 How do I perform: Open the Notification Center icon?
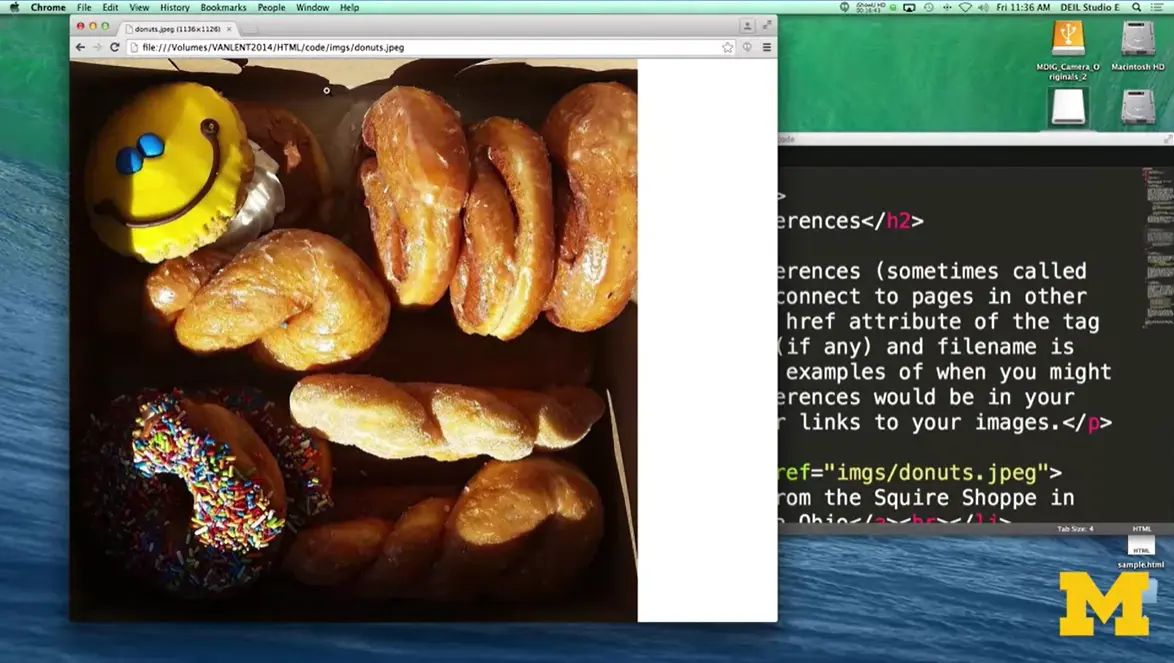click(x=1159, y=7)
